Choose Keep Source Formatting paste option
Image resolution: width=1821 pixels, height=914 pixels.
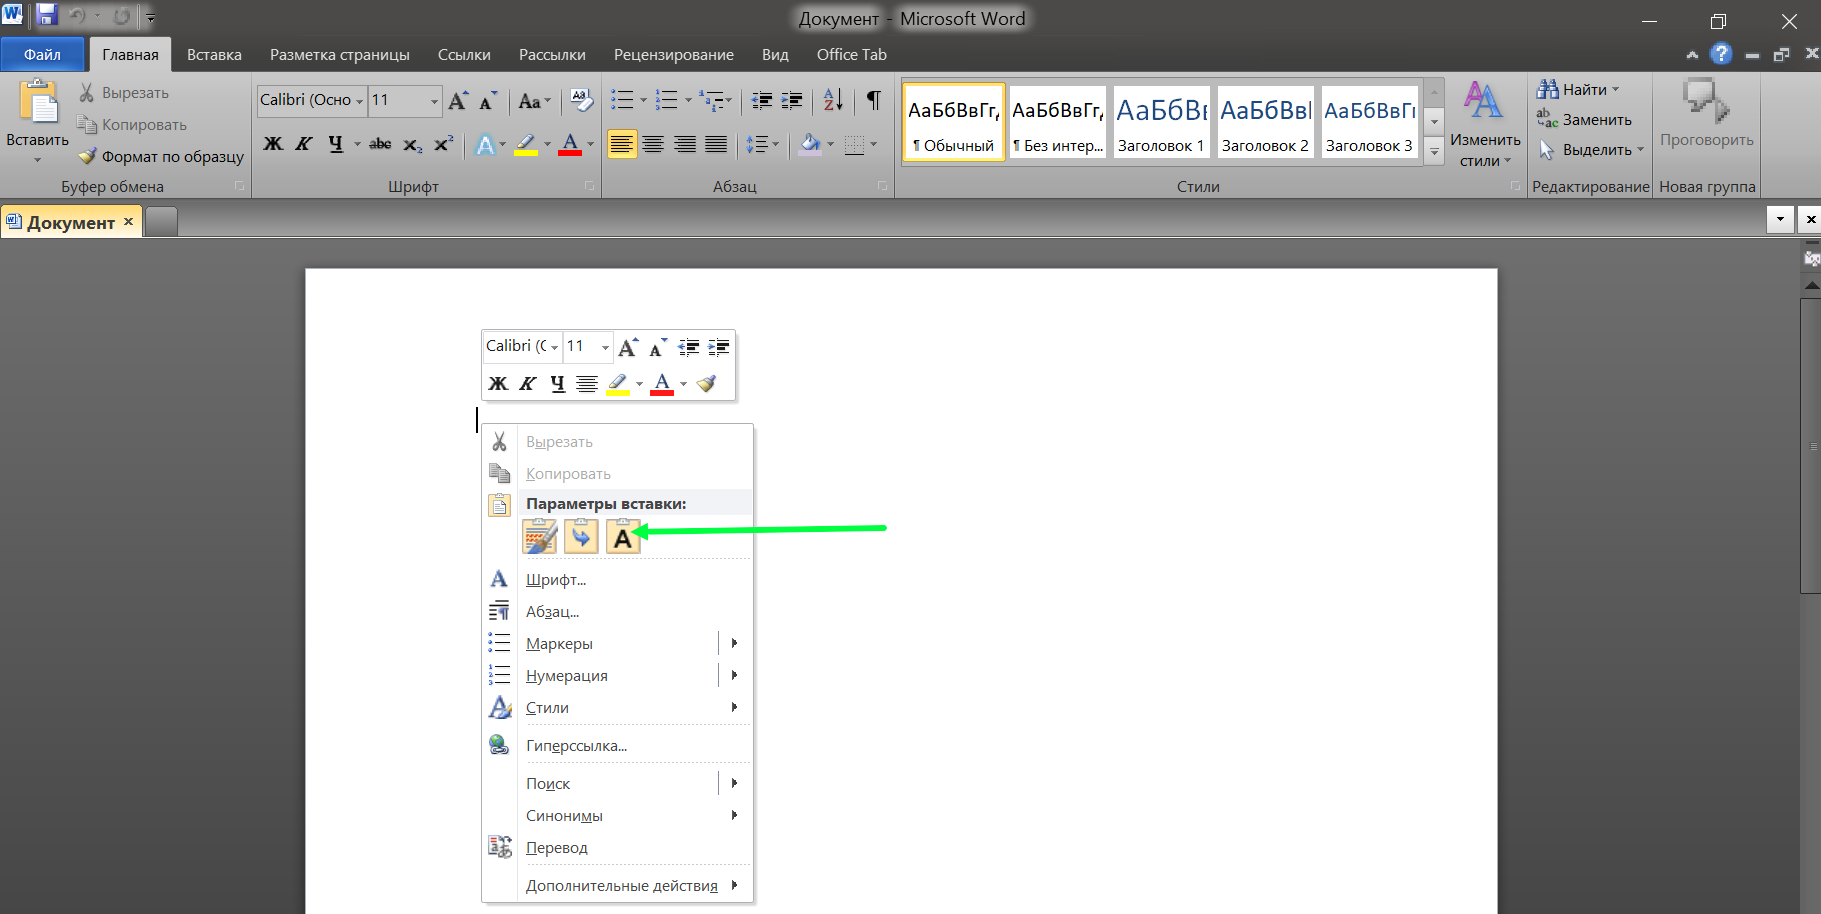(539, 537)
